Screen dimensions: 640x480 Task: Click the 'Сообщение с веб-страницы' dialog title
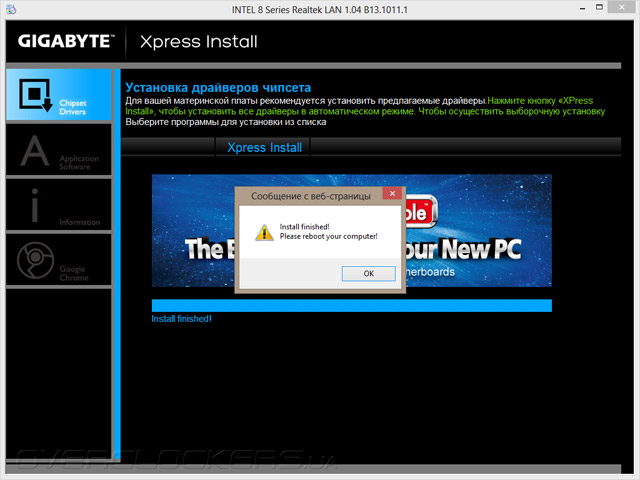pos(311,196)
